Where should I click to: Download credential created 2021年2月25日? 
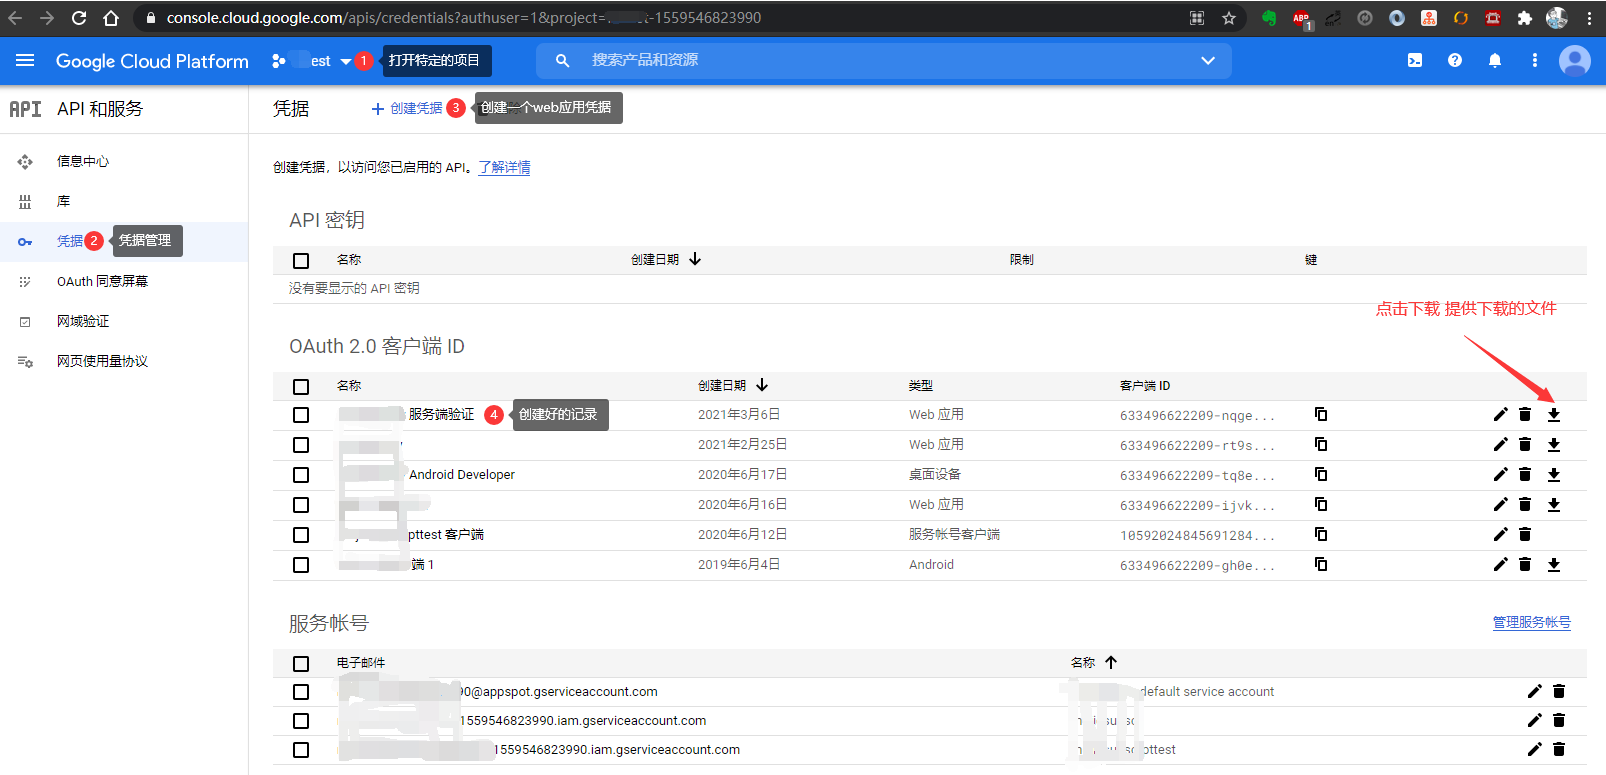pos(1554,445)
